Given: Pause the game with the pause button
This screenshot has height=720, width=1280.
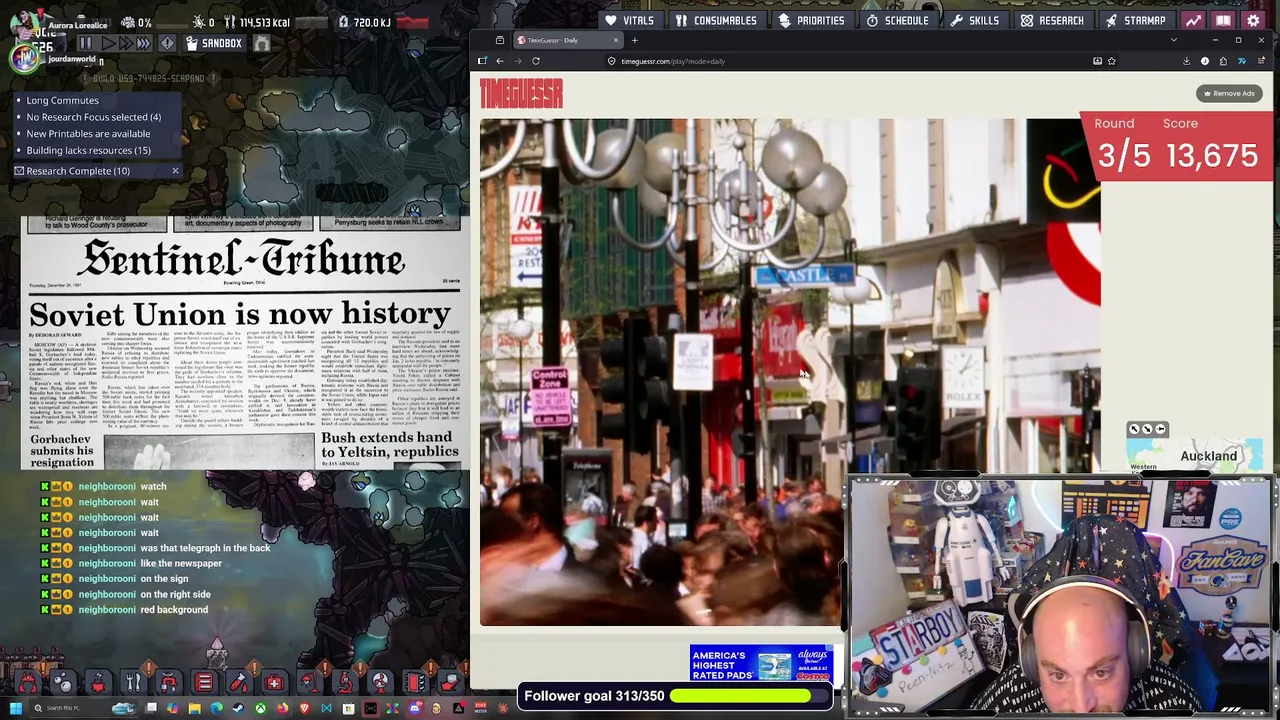Looking at the screenshot, I should click(x=85, y=43).
